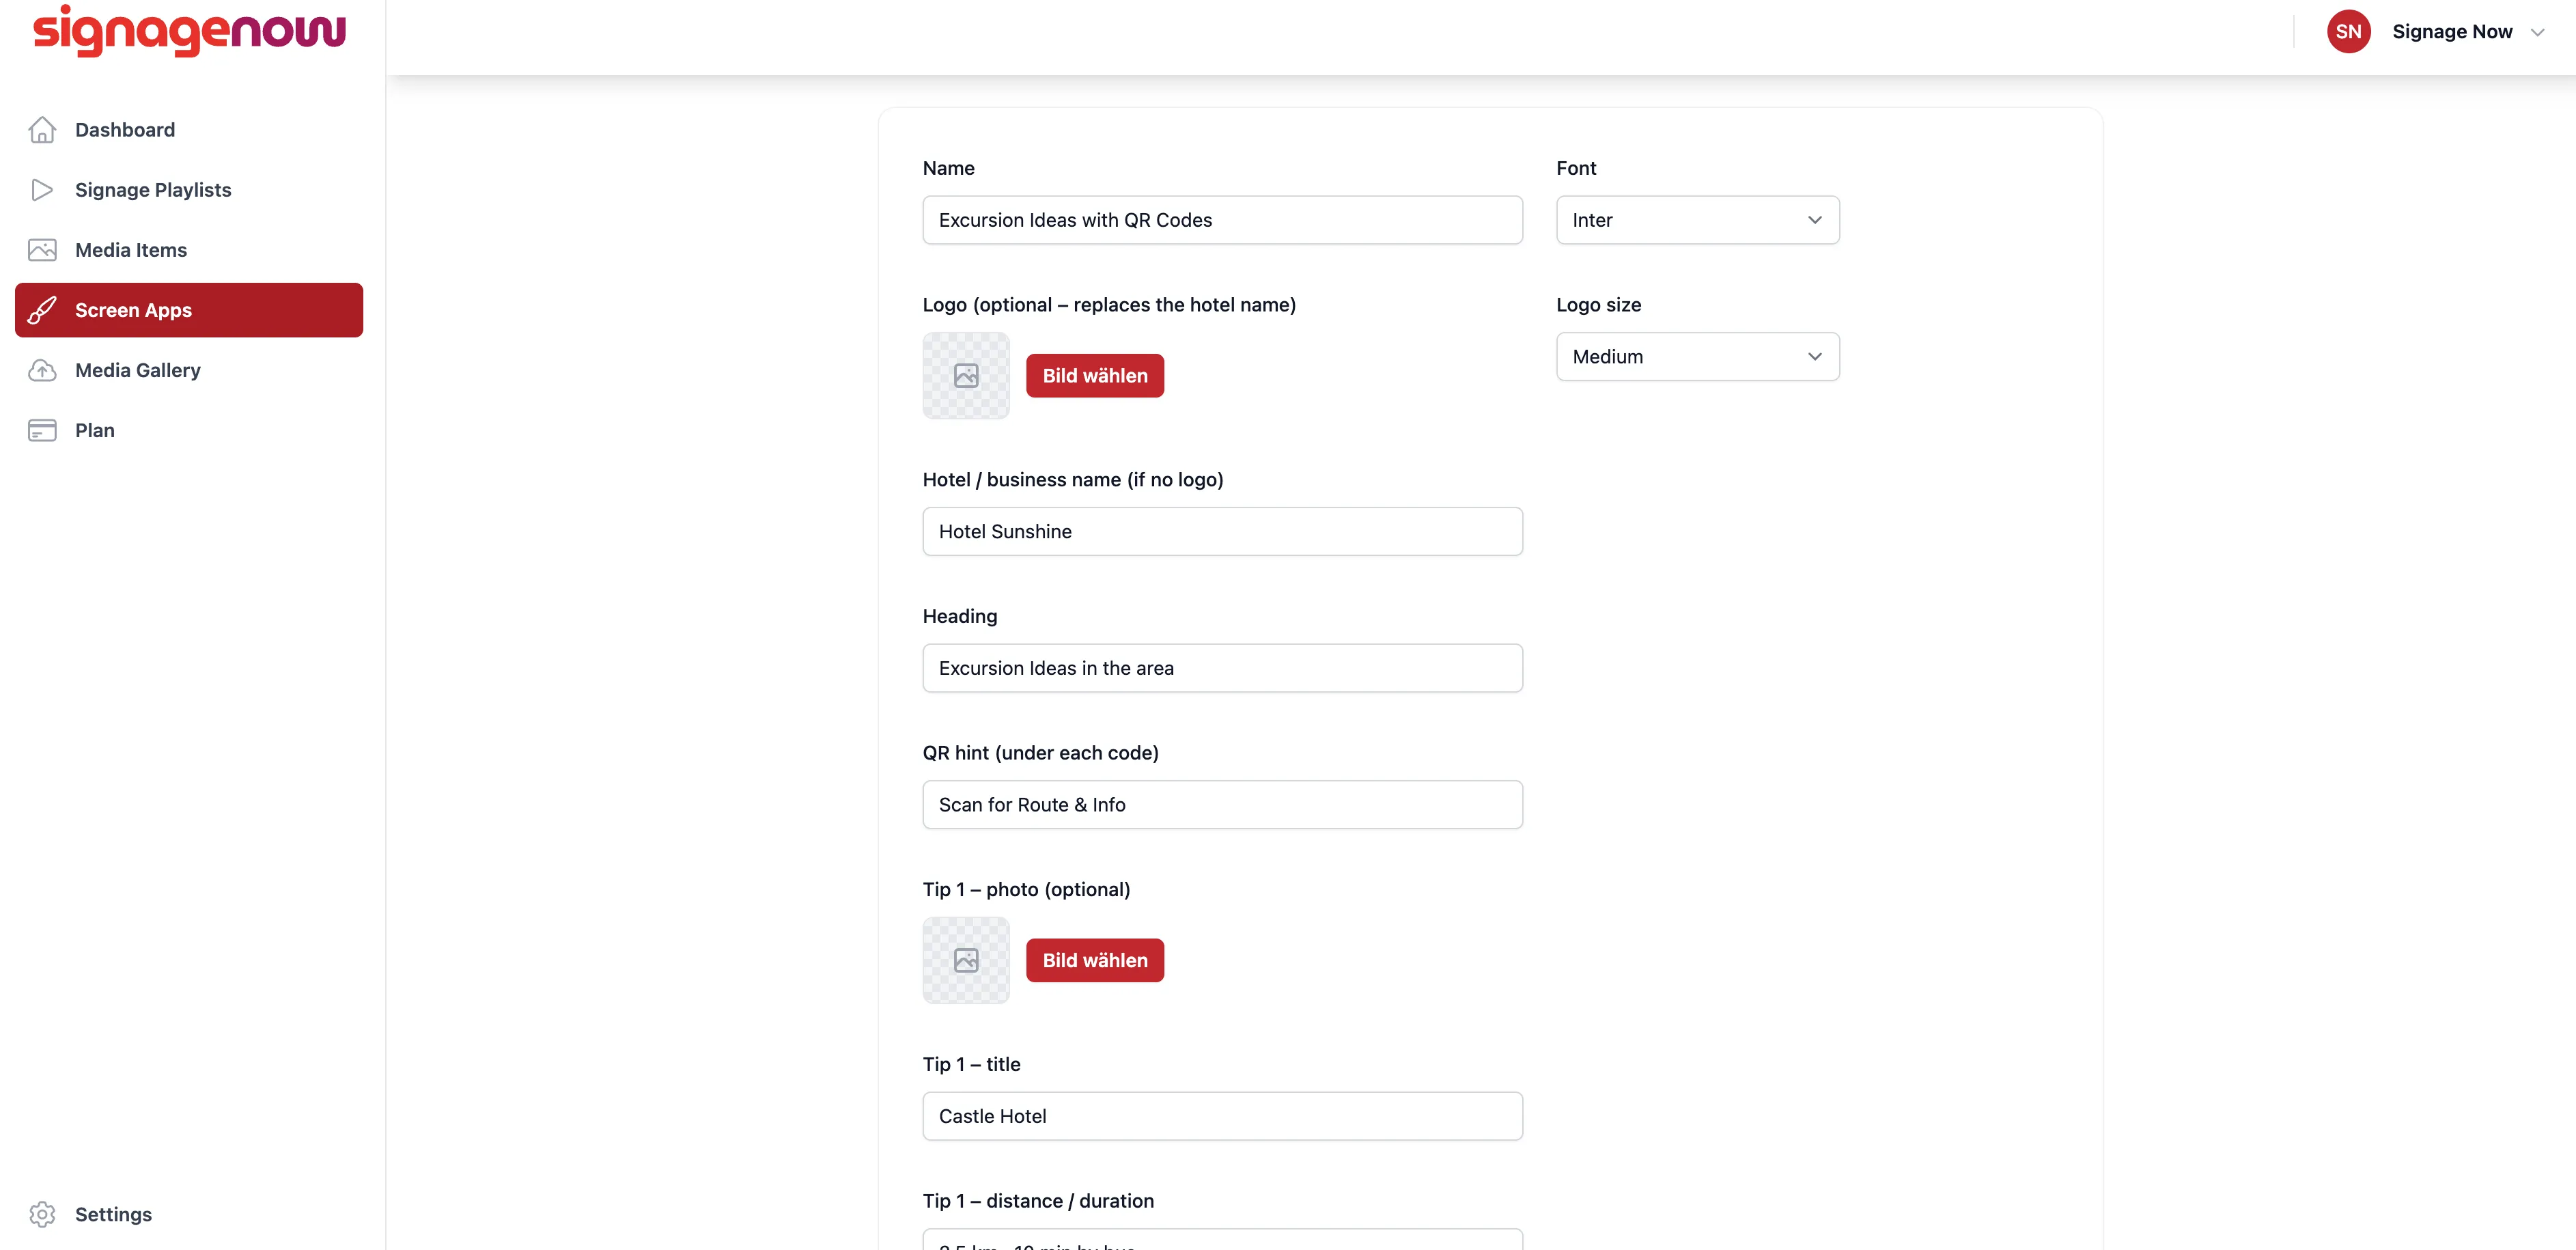Click Bild wählen for Tip 1 photo
Screen dimensions: 2576x1250
click(1094, 961)
